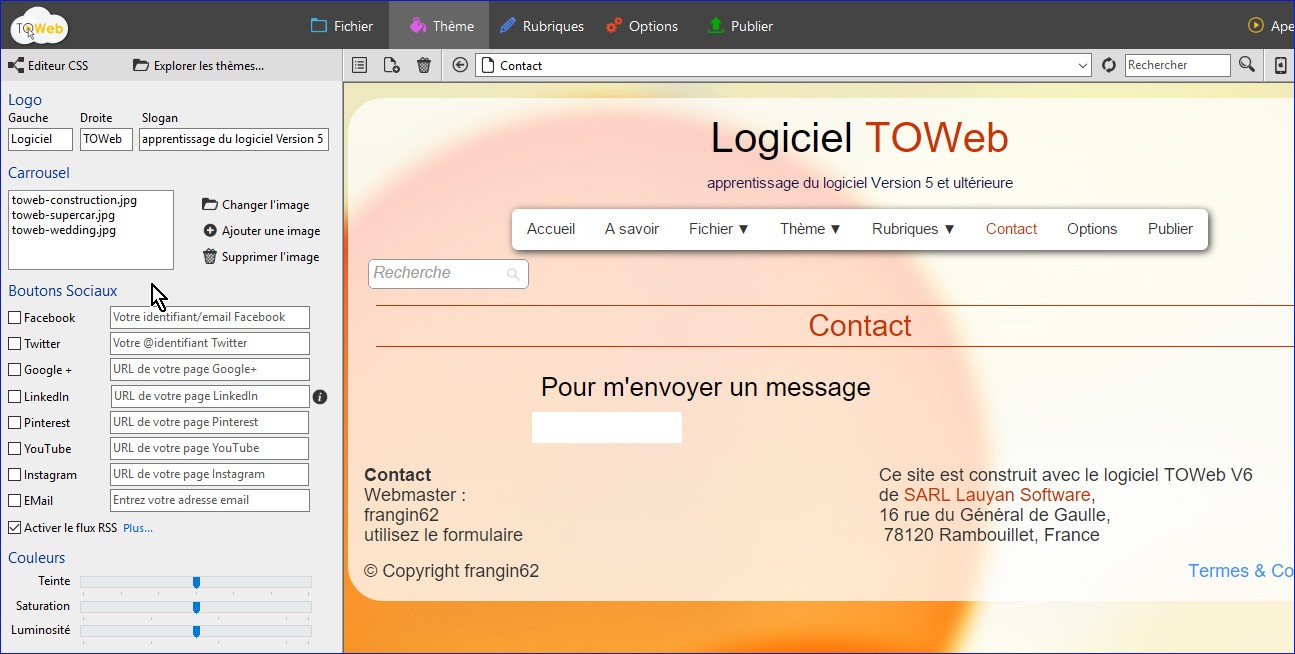1295x654 pixels.
Task: Click the magnifying glass search icon
Action: [1246, 65]
